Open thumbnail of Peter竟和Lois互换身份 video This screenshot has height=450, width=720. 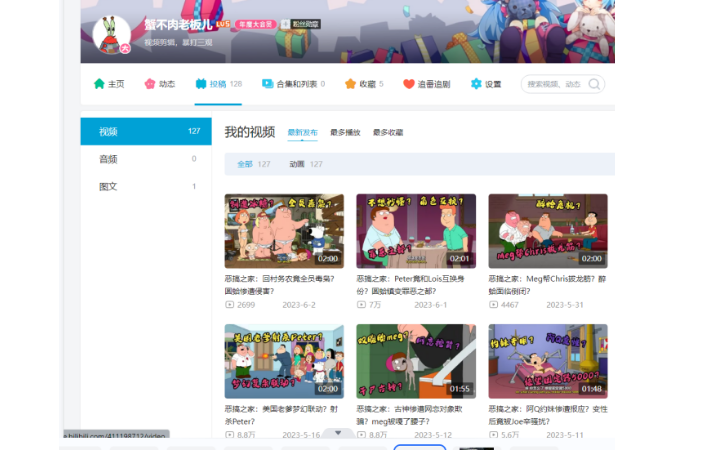tap(416, 231)
